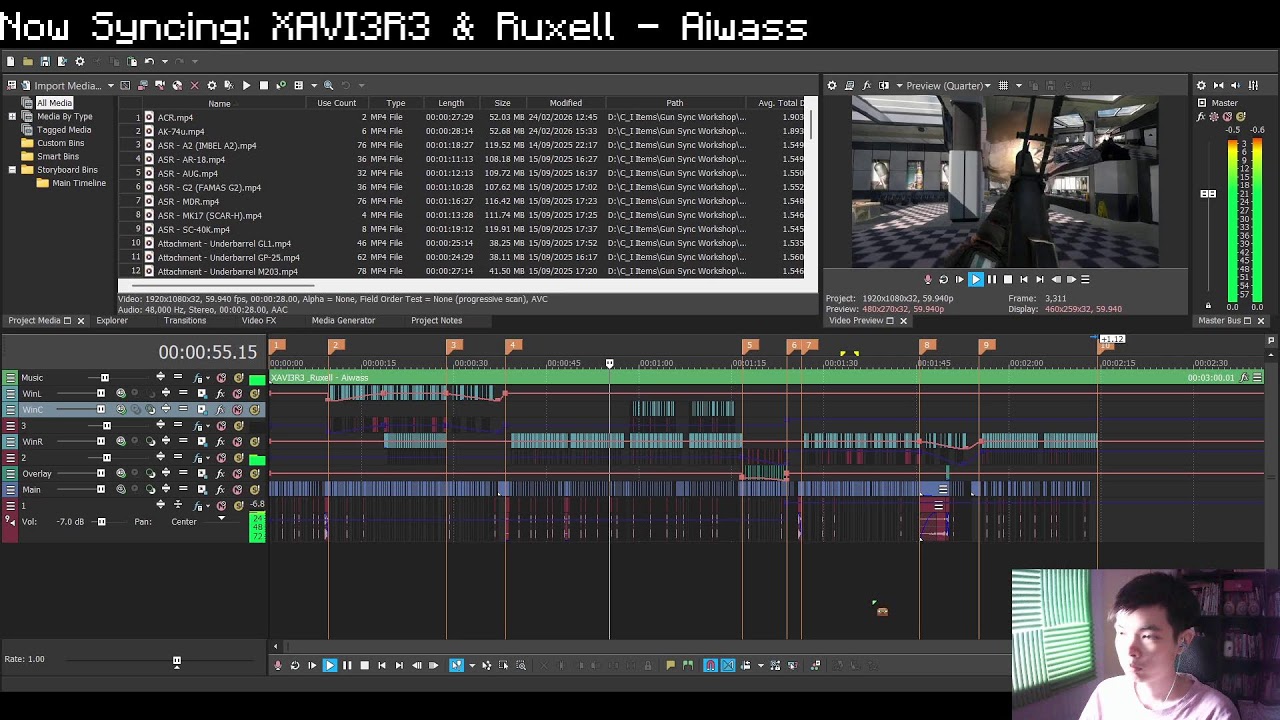Viewport: 1280px width, 720px height.
Task: Save the project with the floppy icon
Action: [x=45, y=62]
